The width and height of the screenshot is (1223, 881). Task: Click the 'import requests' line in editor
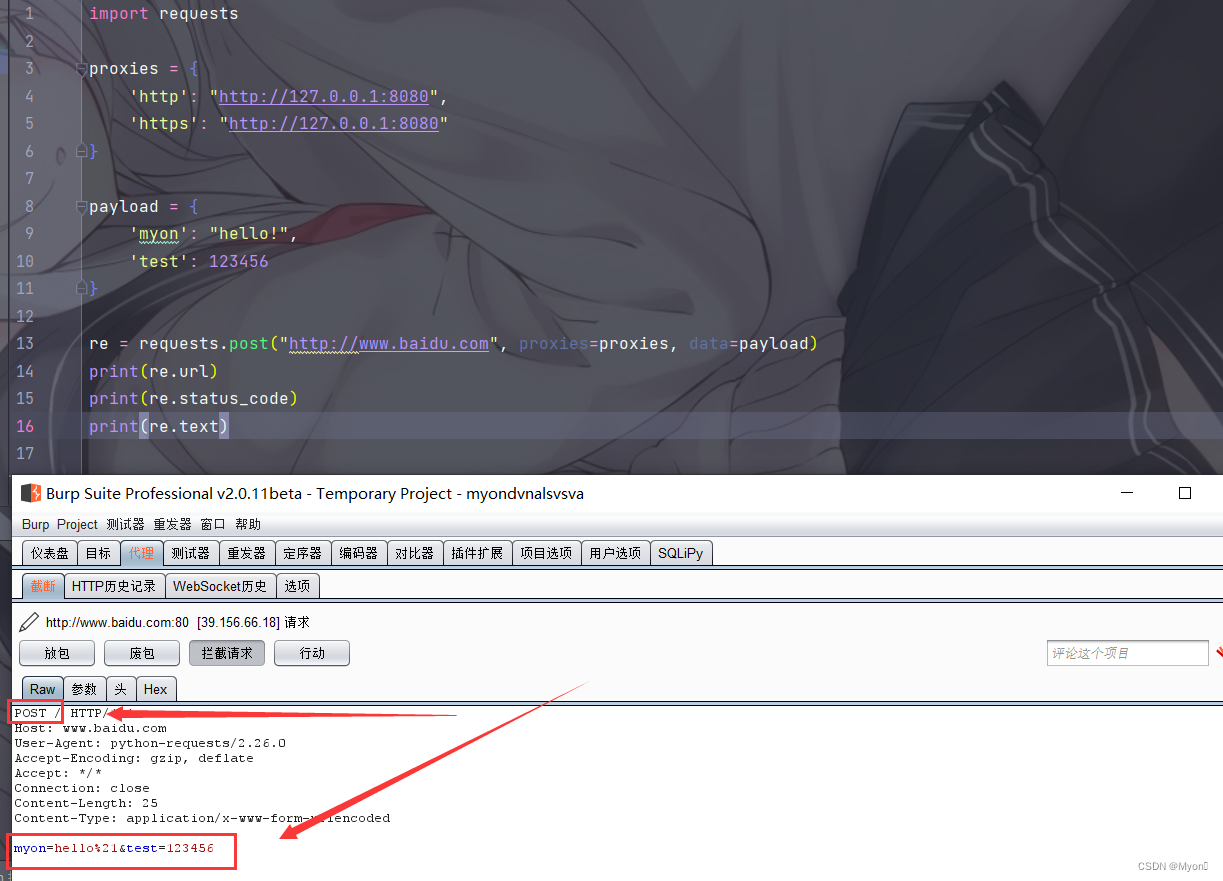tap(164, 14)
